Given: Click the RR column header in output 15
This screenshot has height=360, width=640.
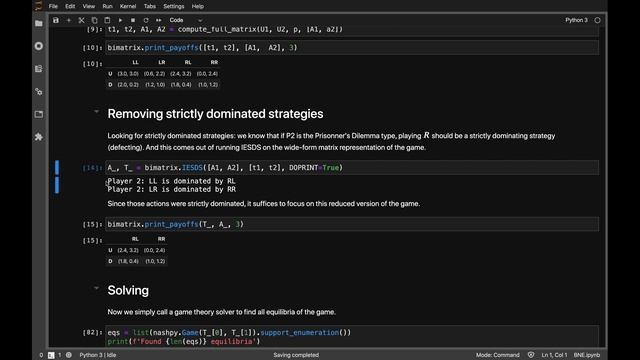Looking at the screenshot, I should pos(162,239).
